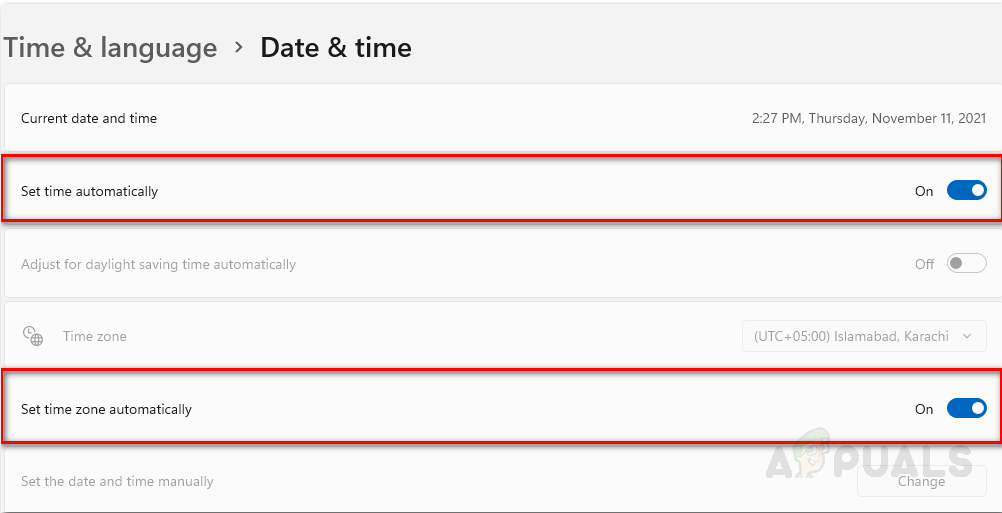Click the On status beside Set time automatically

(x=924, y=191)
